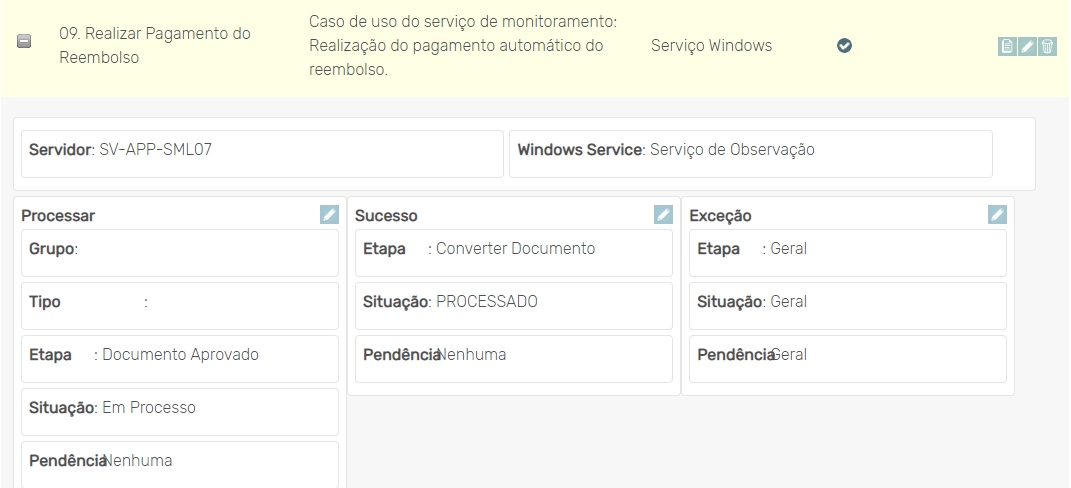Click the active status checkmark icon
This screenshot has width=1071, height=488.
pyautogui.click(x=844, y=46)
